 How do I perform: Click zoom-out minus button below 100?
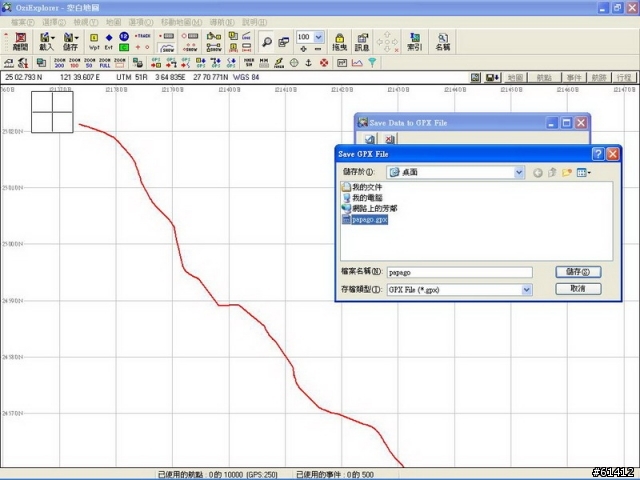tap(318, 49)
